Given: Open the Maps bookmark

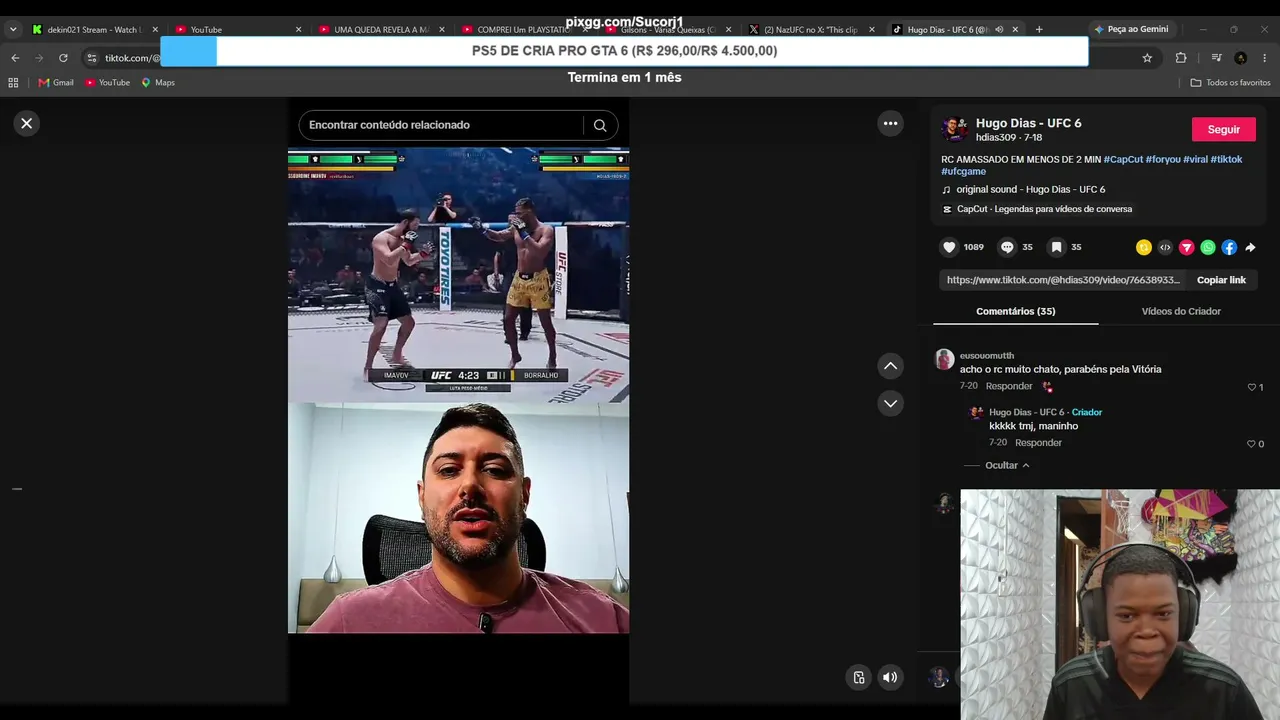Looking at the screenshot, I should click(x=158, y=83).
